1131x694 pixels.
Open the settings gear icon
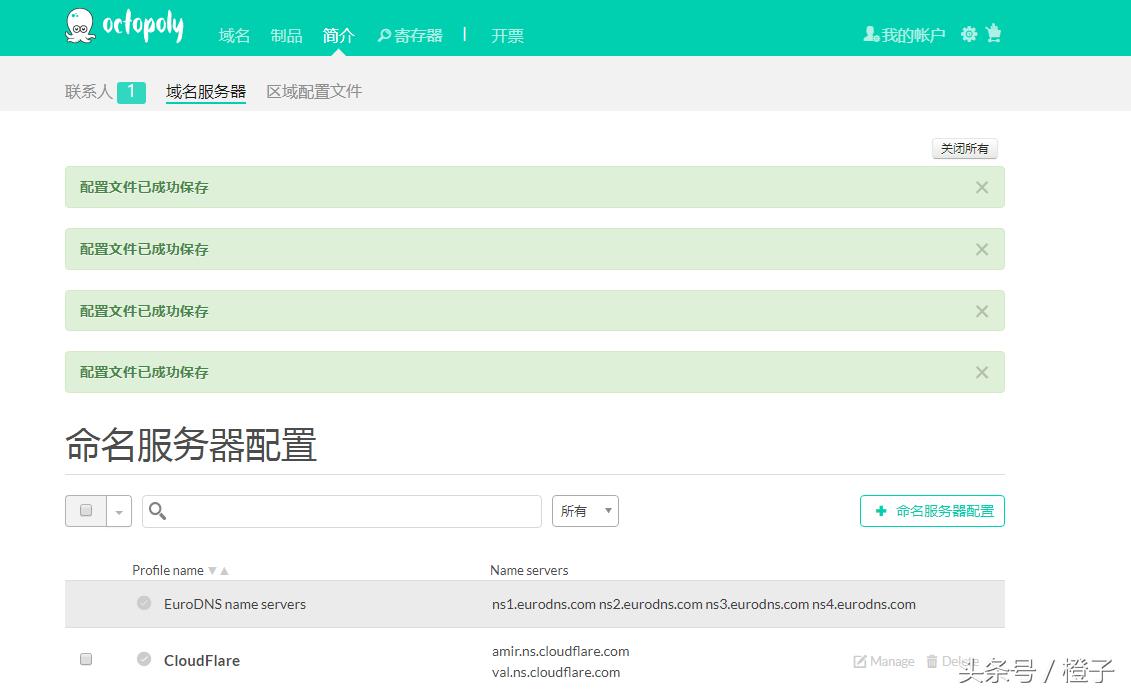click(x=967, y=33)
